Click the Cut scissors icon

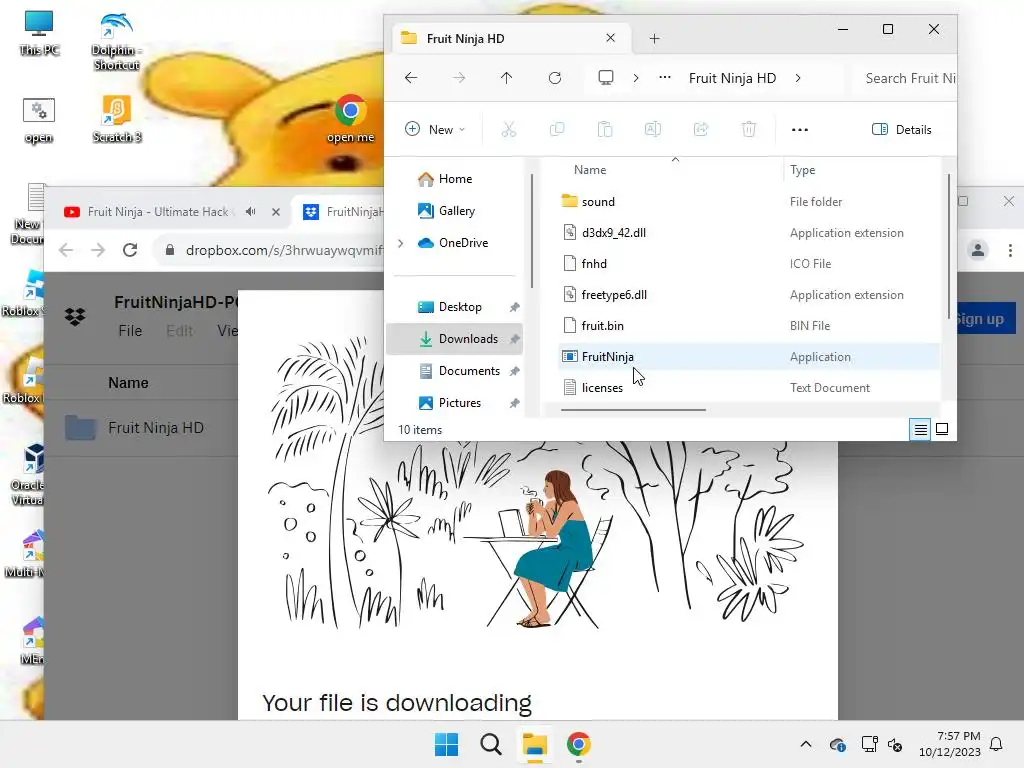509,129
